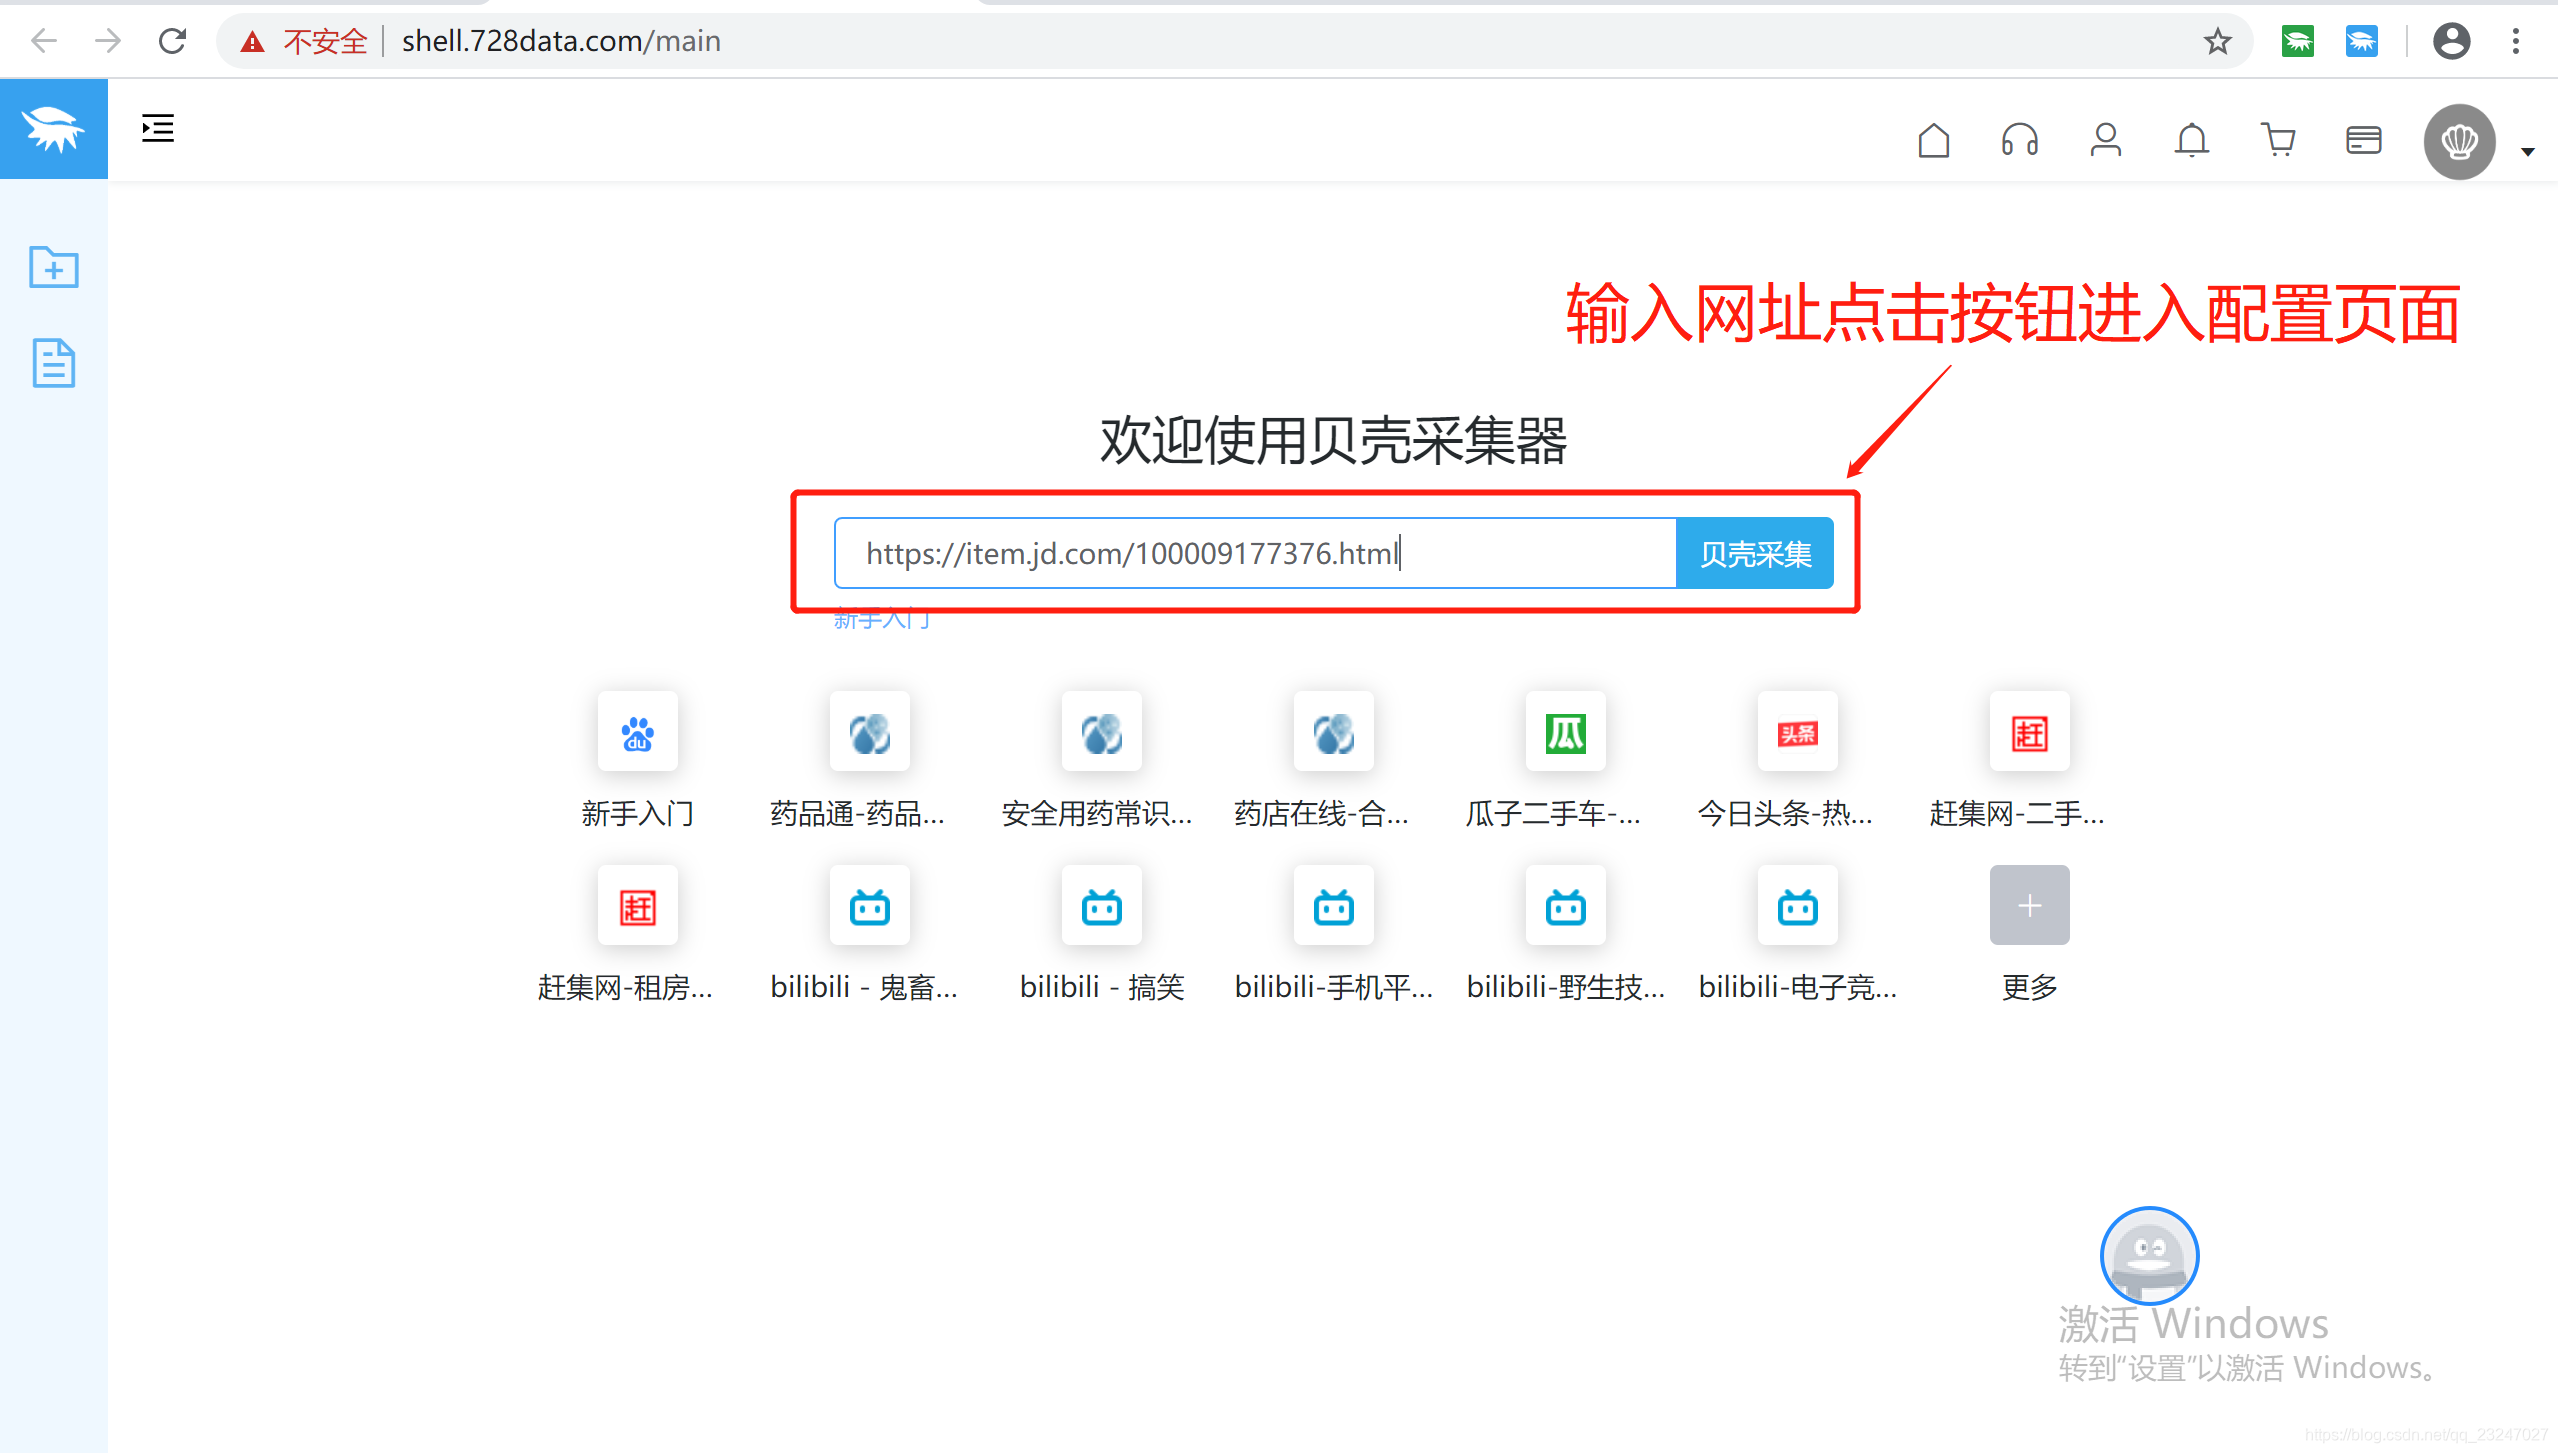Click the browser forward arrow

[107, 41]
